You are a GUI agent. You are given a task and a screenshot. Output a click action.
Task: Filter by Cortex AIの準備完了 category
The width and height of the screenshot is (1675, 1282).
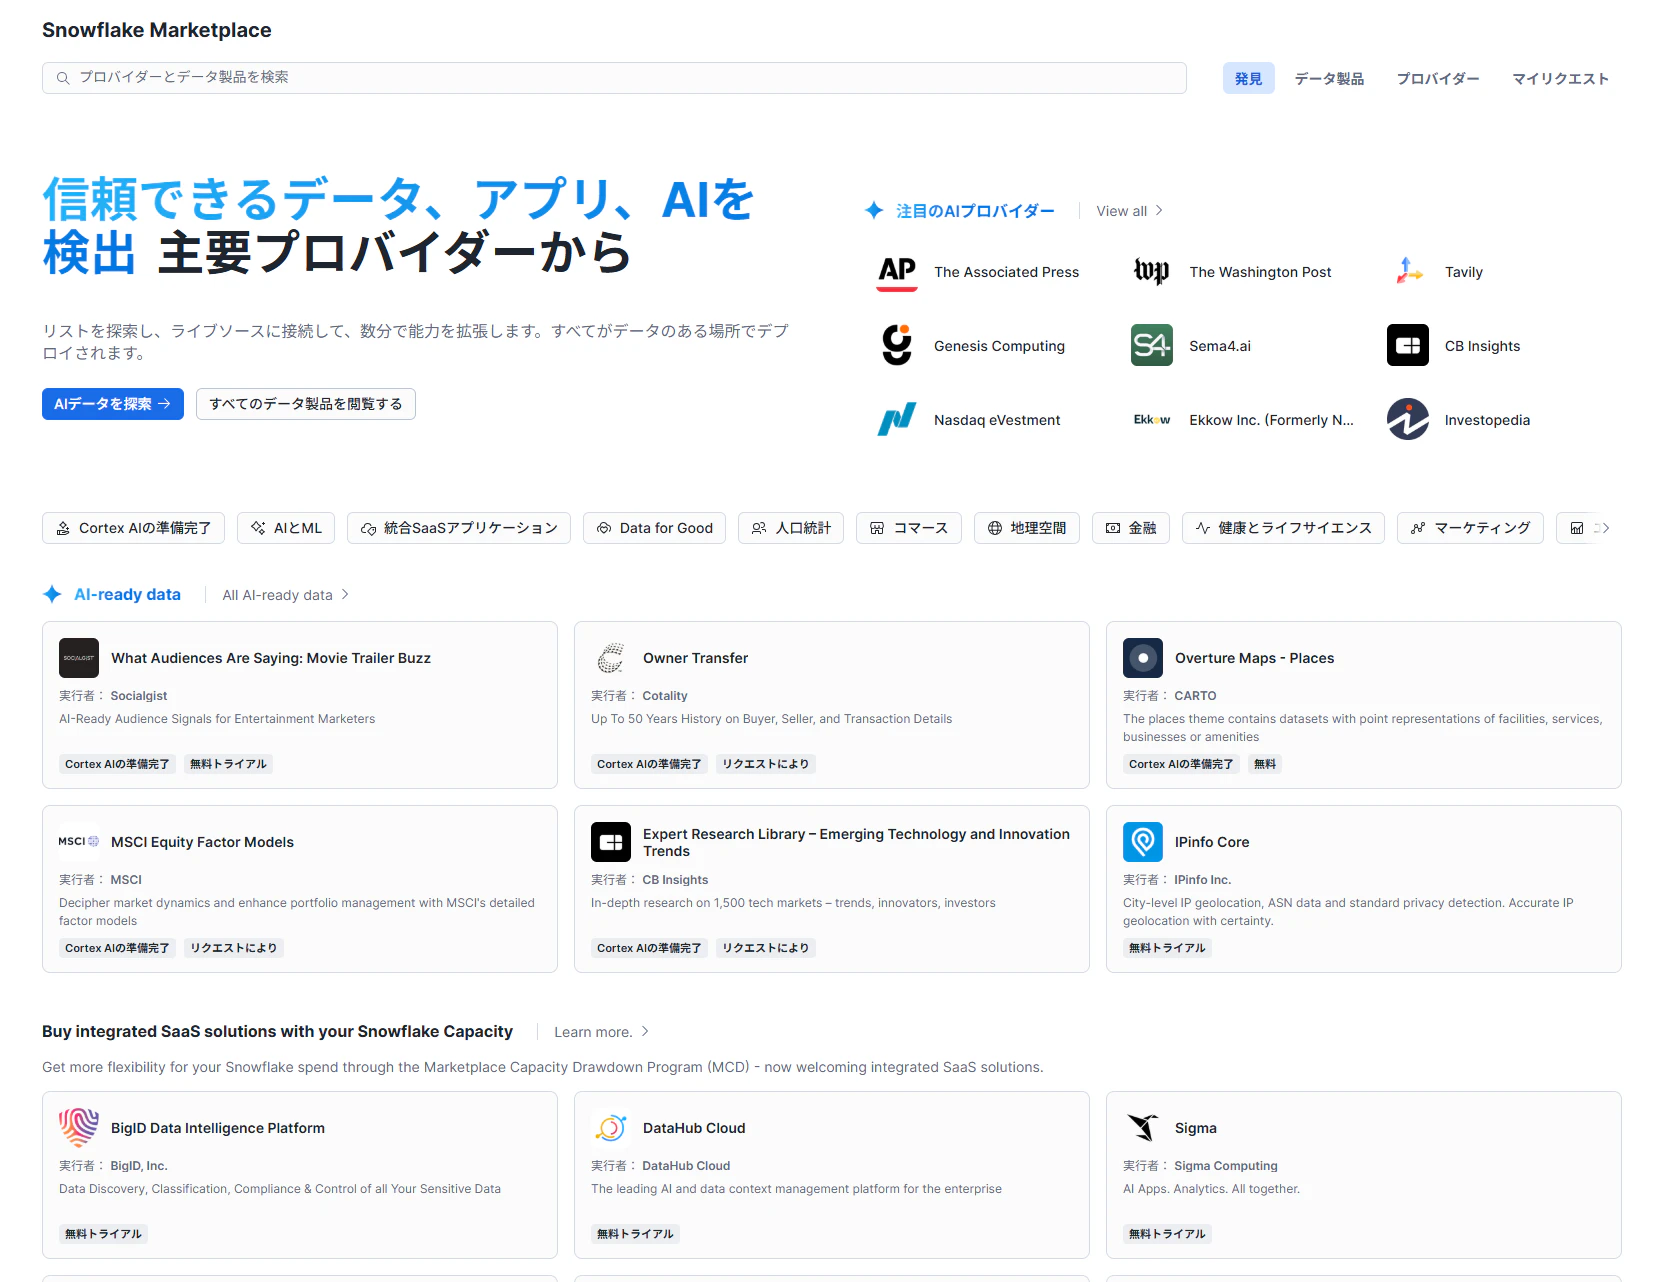[x=133, y=528]
